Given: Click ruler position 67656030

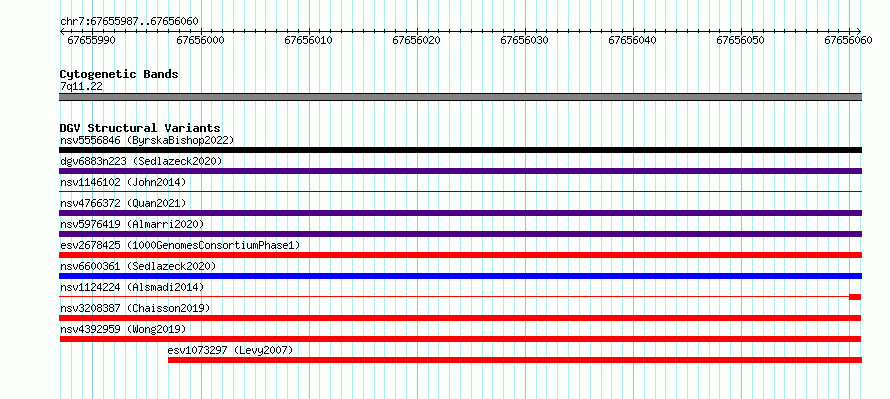Looking at the screenshot, I should click(524, 40).
